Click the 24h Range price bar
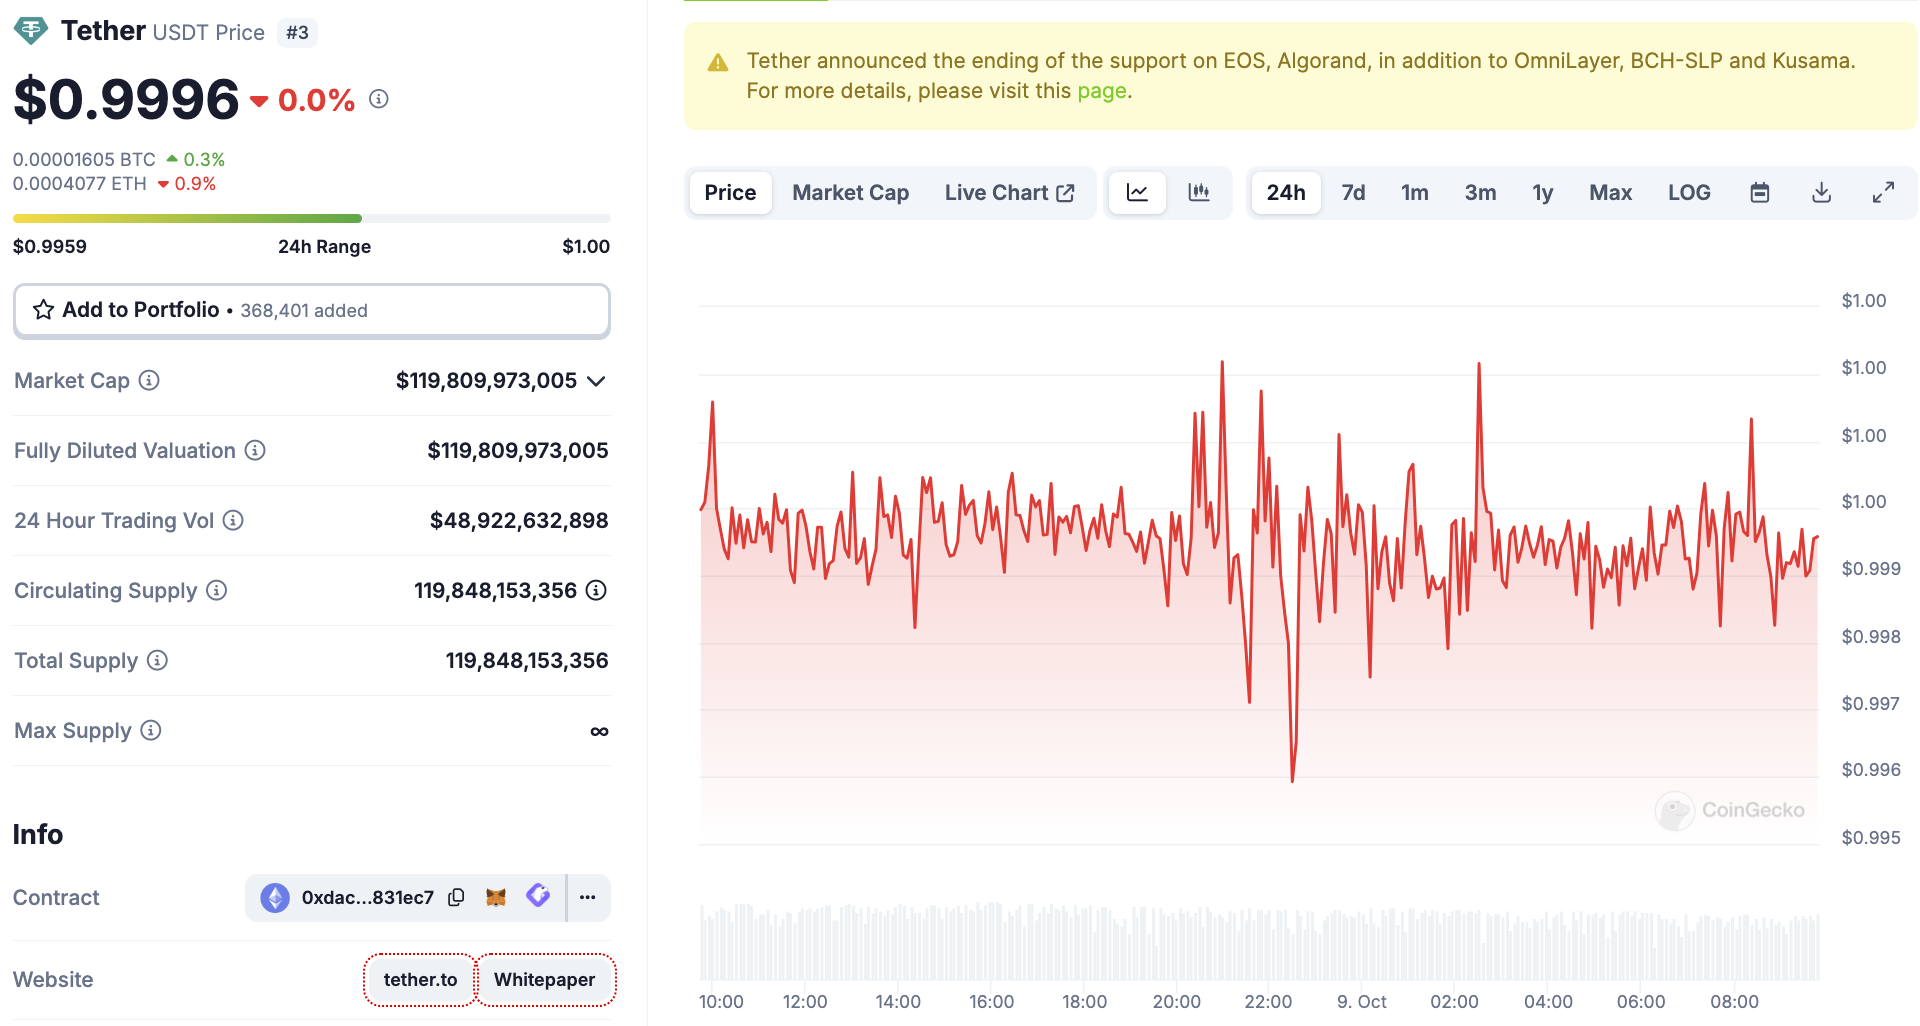1920x1026 pixels. click(311, 218)
